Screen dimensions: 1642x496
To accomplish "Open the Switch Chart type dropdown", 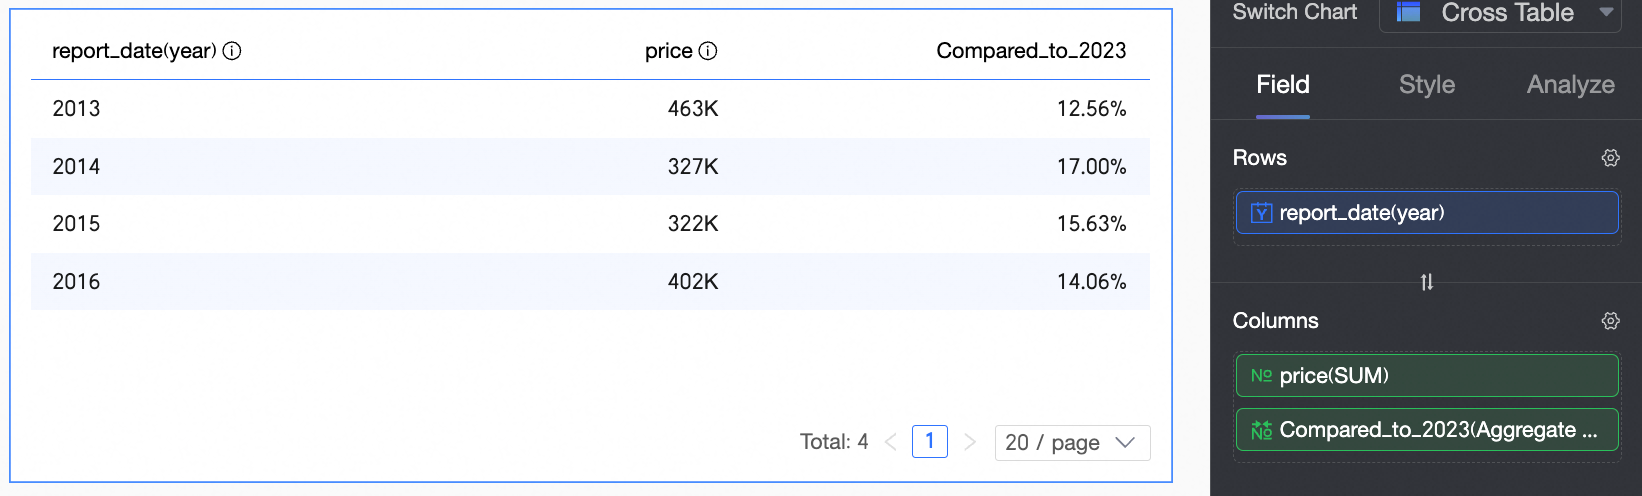I will (1607, 12).
